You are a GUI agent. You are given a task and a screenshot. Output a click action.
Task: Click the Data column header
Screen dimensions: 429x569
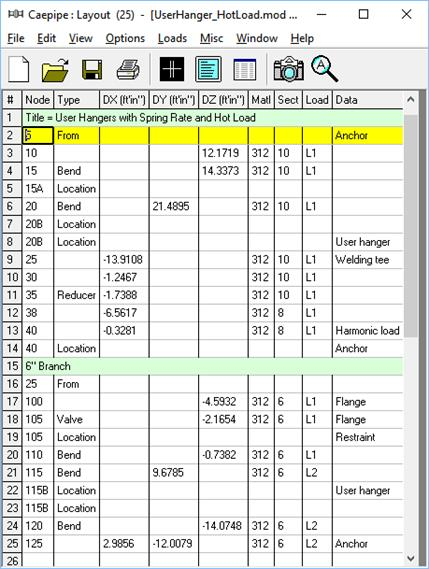367,100
